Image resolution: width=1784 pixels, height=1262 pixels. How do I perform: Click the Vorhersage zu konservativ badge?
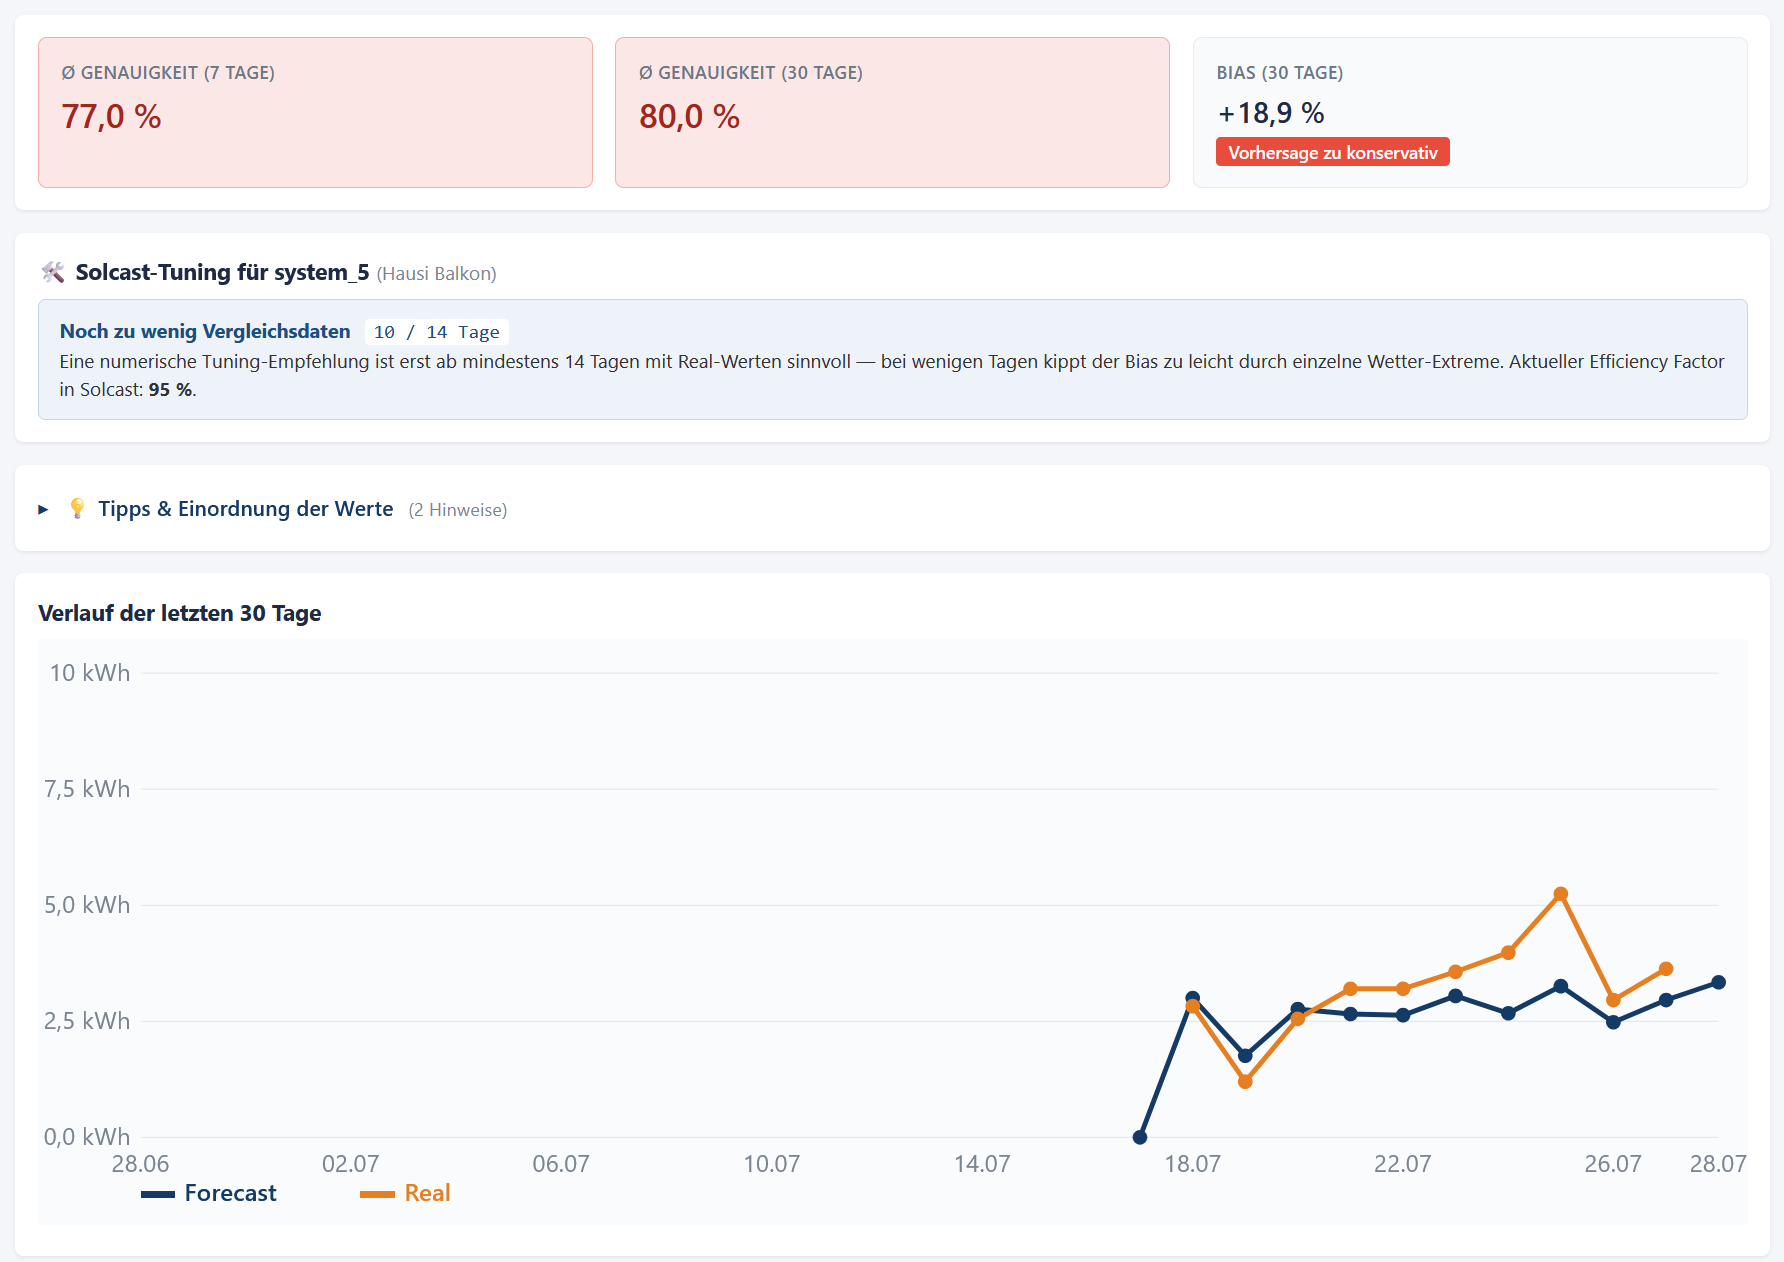click(x=1332, y=152)
